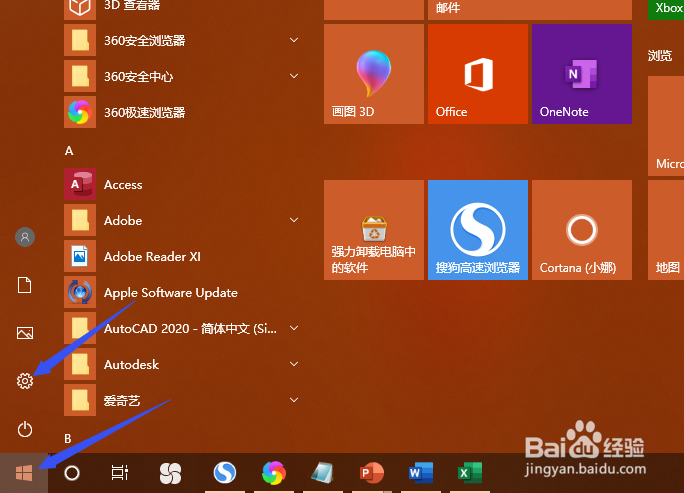Open the Adobe folder icon
The height and width of the screenshot is (493, 684).
point(80,220)
